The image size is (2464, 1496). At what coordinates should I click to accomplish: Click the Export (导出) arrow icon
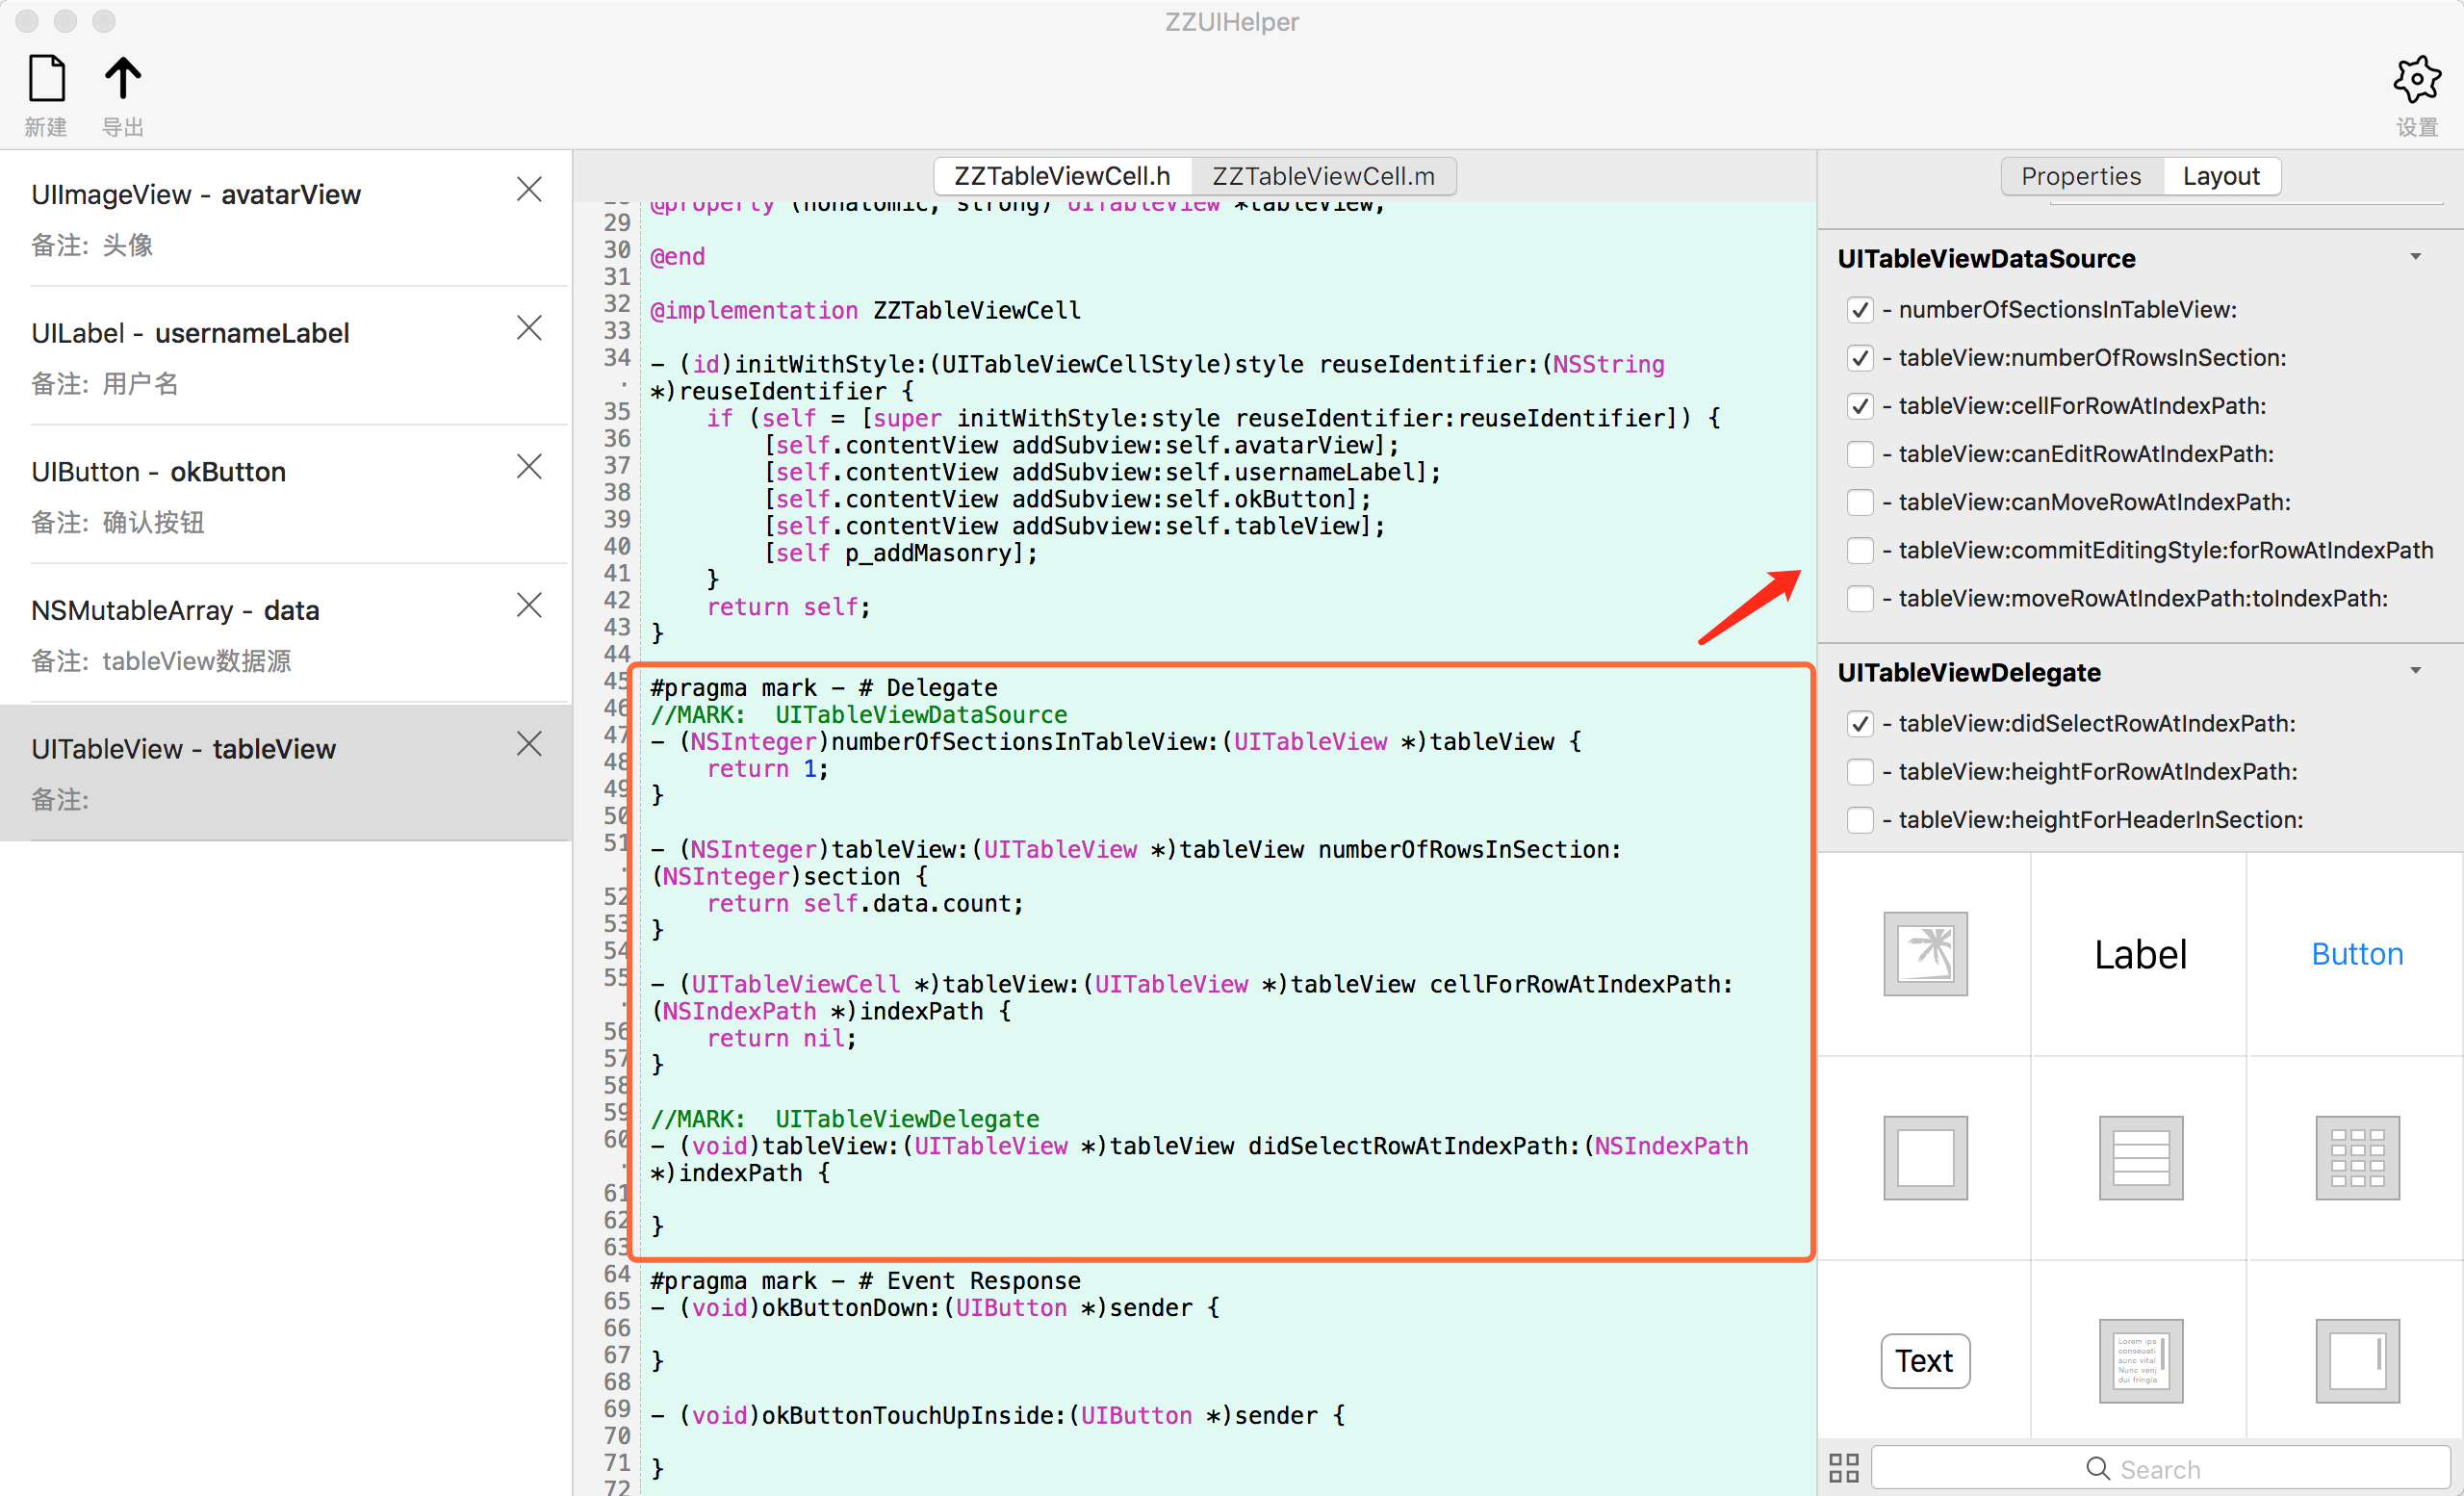tap(123, 79)
